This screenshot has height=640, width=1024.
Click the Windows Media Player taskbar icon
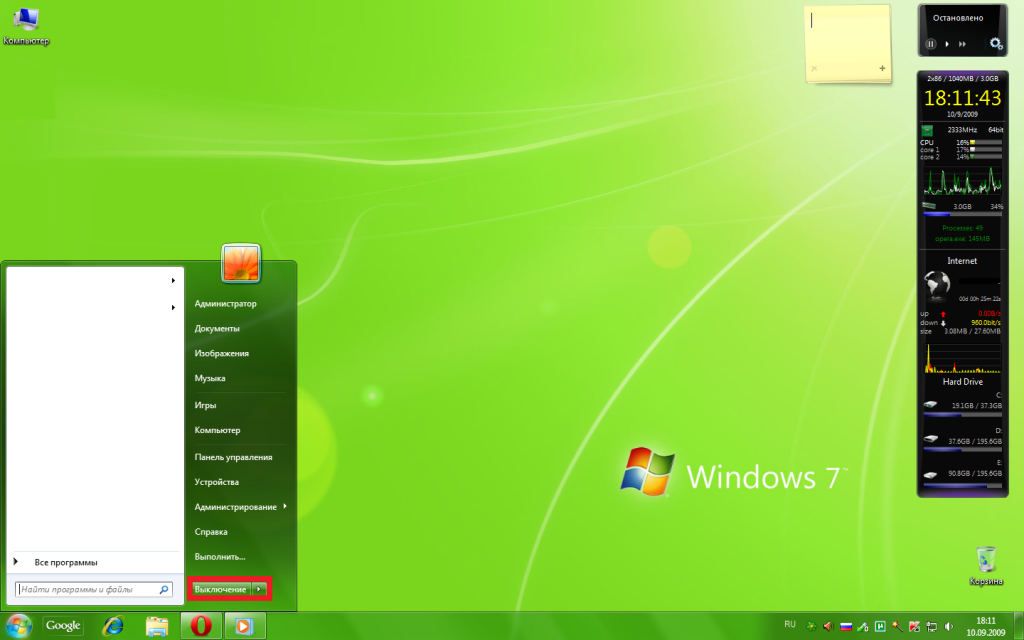241,626
